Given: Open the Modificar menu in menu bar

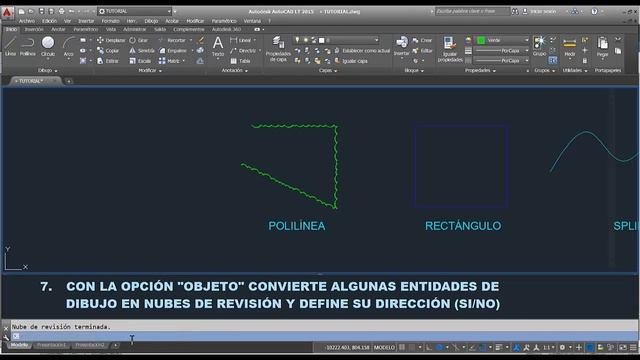Looking at the screenshot, I should coord(195,21).
